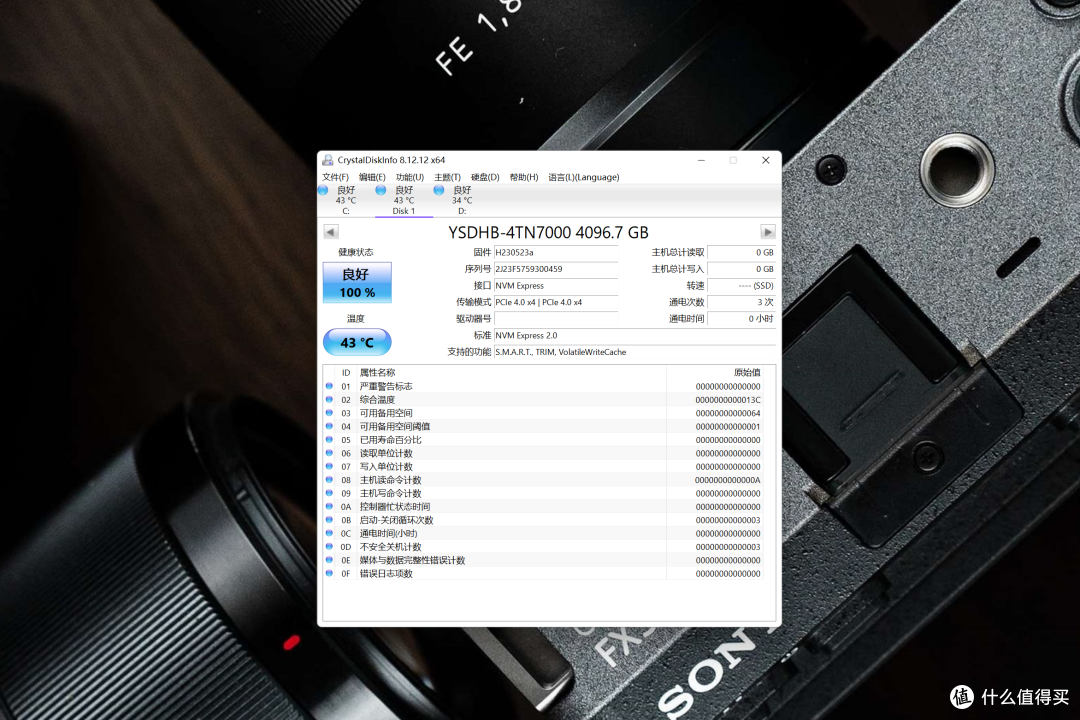Select status dot of row 0B 启动-关闭循环次数

[x=329, y=520]
